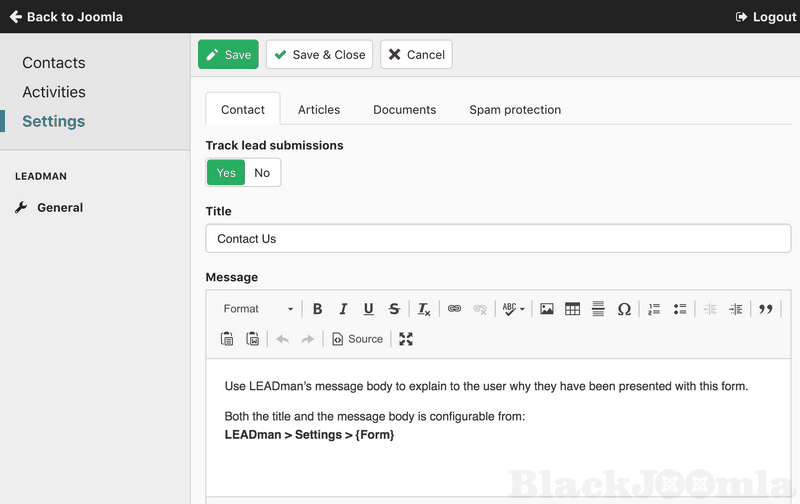Insert a link with the chain icon

click(x=454, y=309)
